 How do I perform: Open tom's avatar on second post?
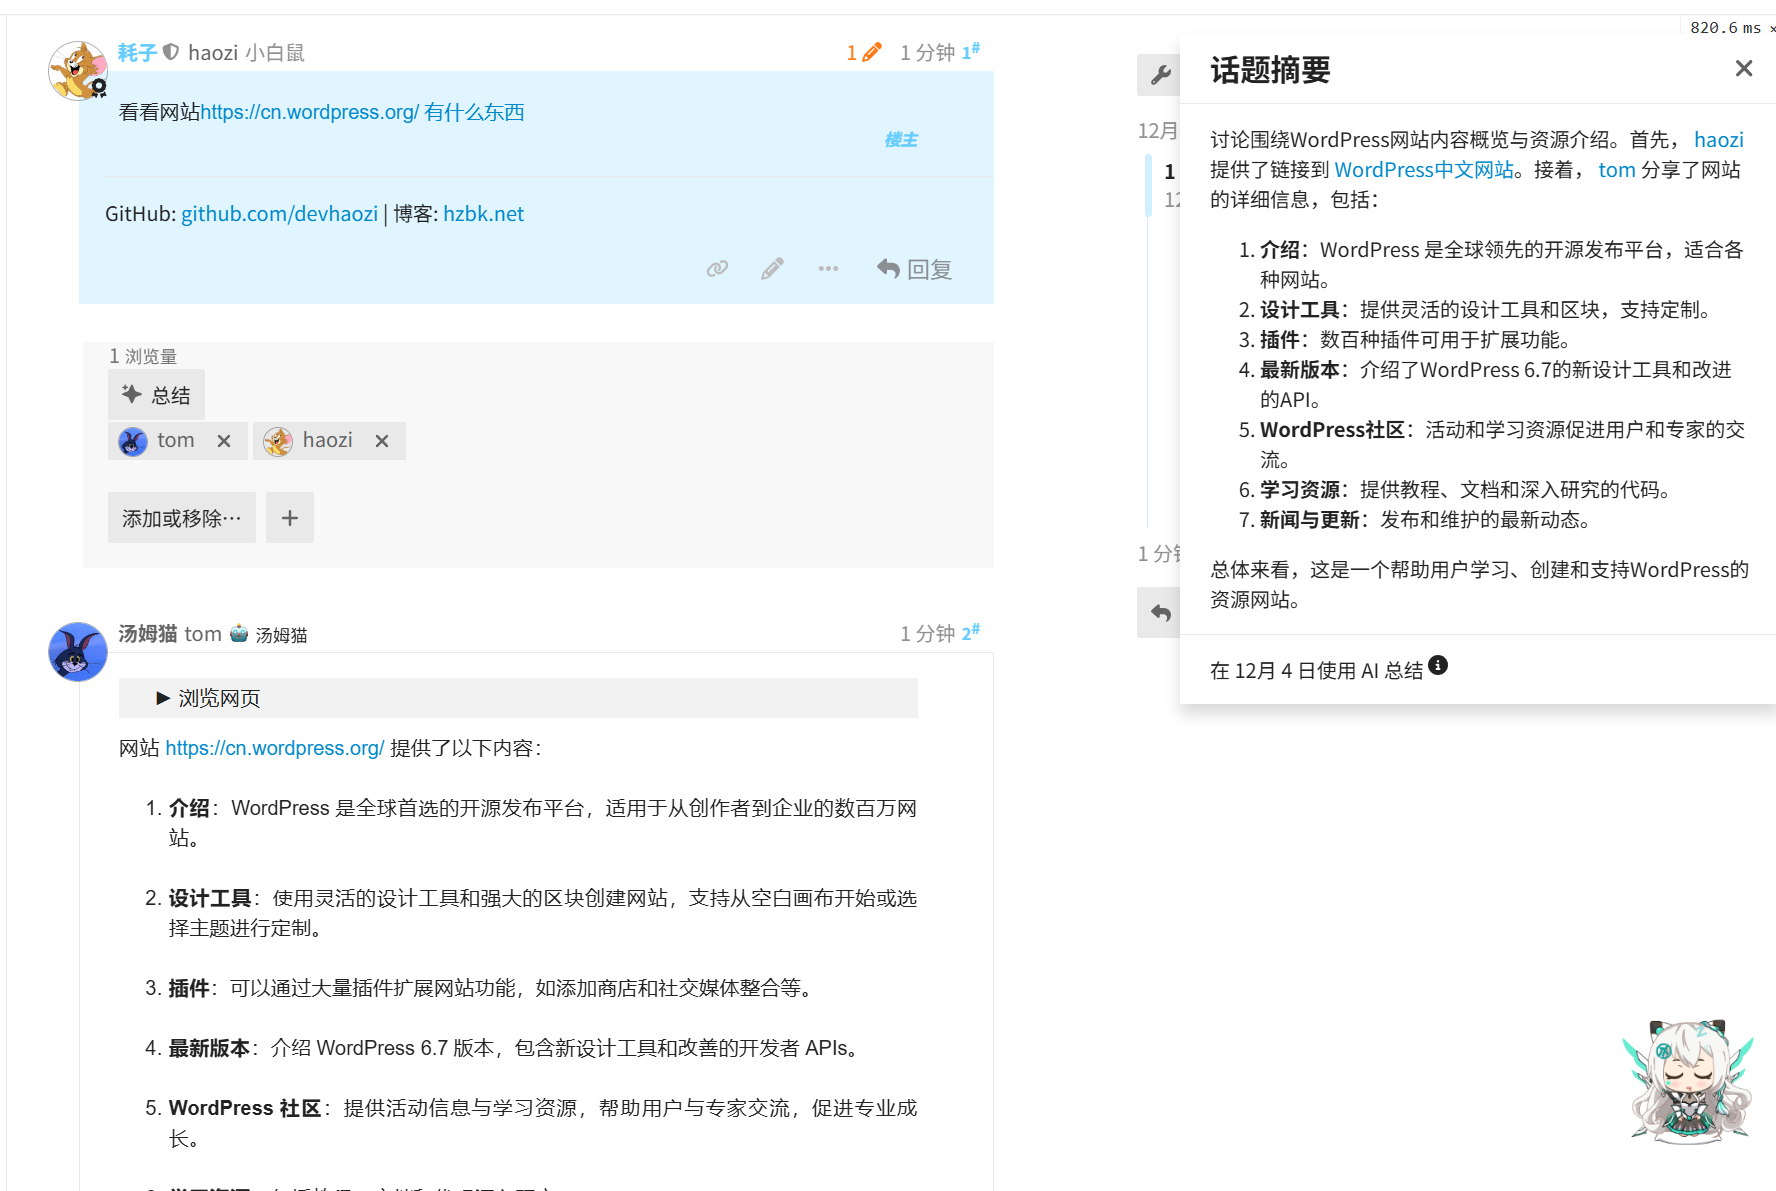point(78,652)
